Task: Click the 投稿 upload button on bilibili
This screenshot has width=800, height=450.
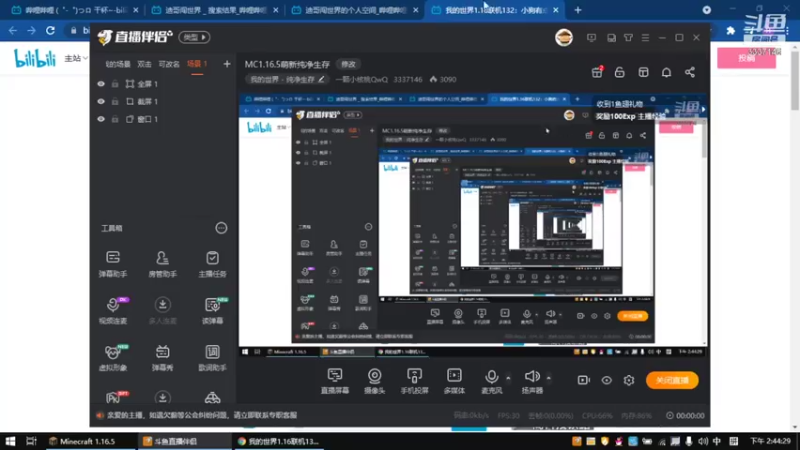Action: [746, 58]
